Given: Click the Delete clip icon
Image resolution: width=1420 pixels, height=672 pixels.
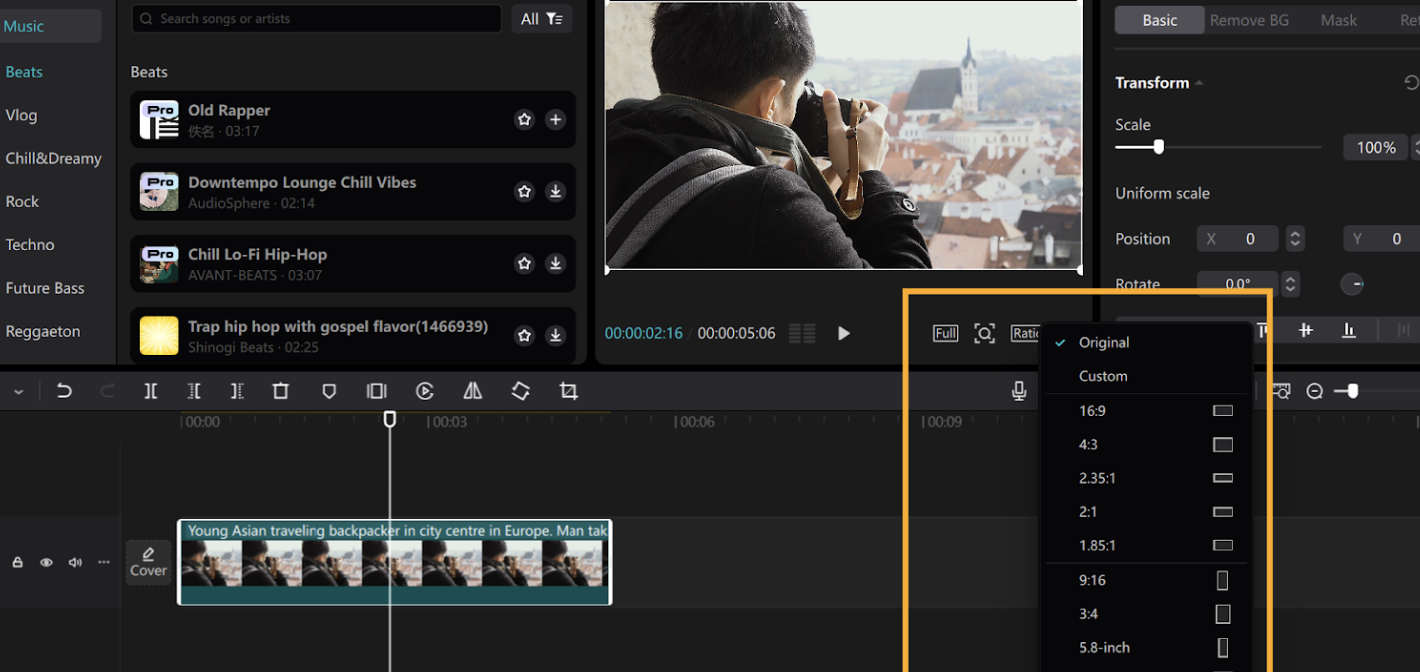Looking at the screenshot, I should click(x=280, y=391).
